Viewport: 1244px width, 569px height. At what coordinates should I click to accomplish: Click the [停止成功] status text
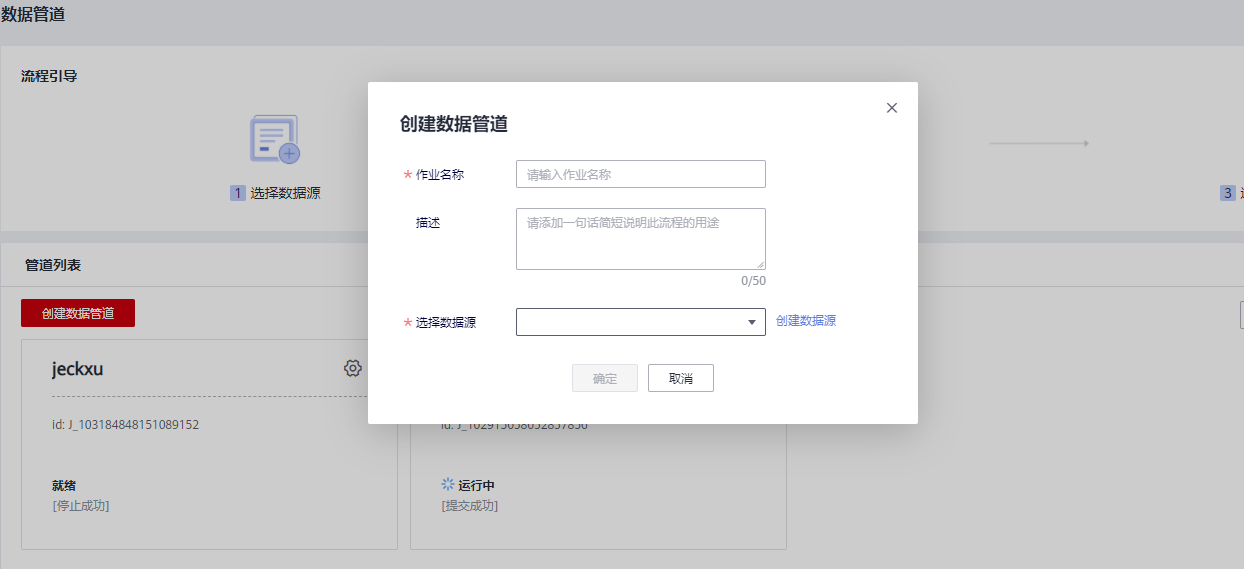tap(81, 506)
